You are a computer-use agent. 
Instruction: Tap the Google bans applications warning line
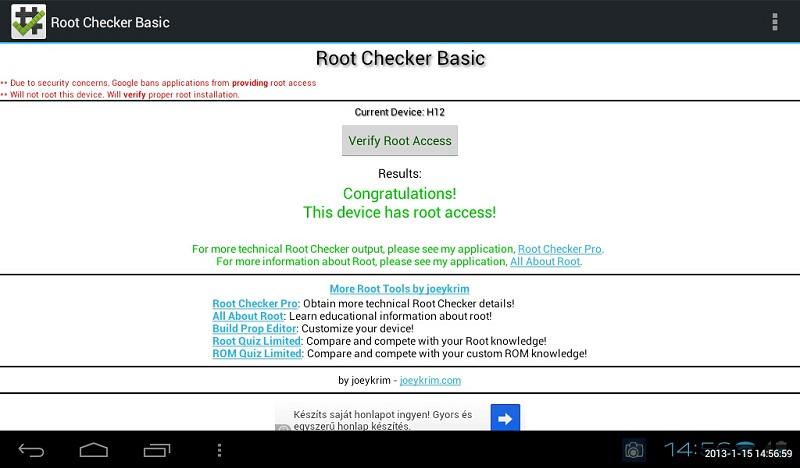click(158, 83)
